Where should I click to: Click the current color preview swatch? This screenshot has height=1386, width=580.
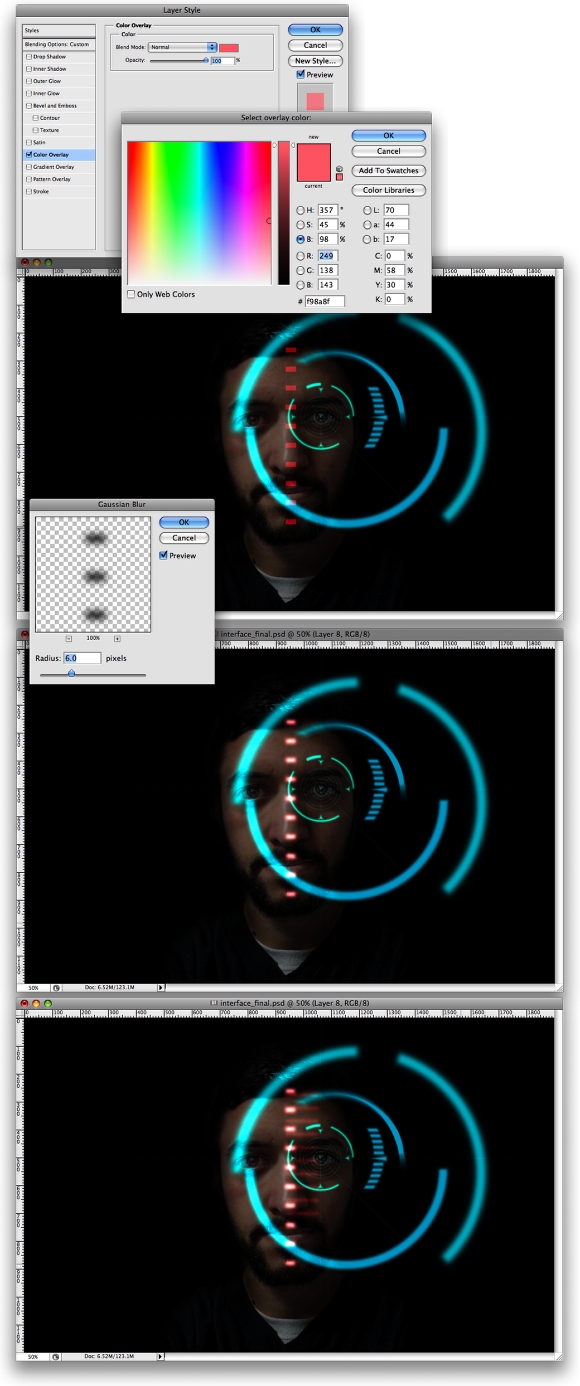click(314, 172)
